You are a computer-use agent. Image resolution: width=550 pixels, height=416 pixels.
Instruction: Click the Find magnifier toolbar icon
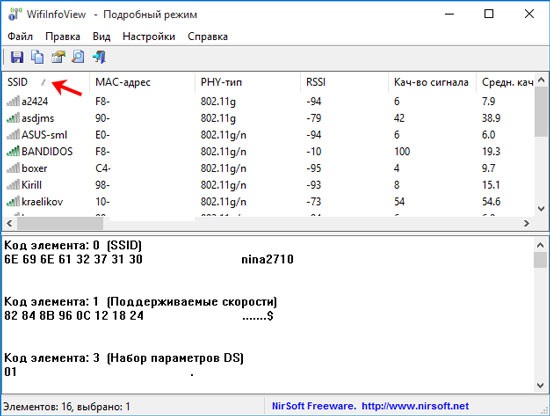[78, 56]
